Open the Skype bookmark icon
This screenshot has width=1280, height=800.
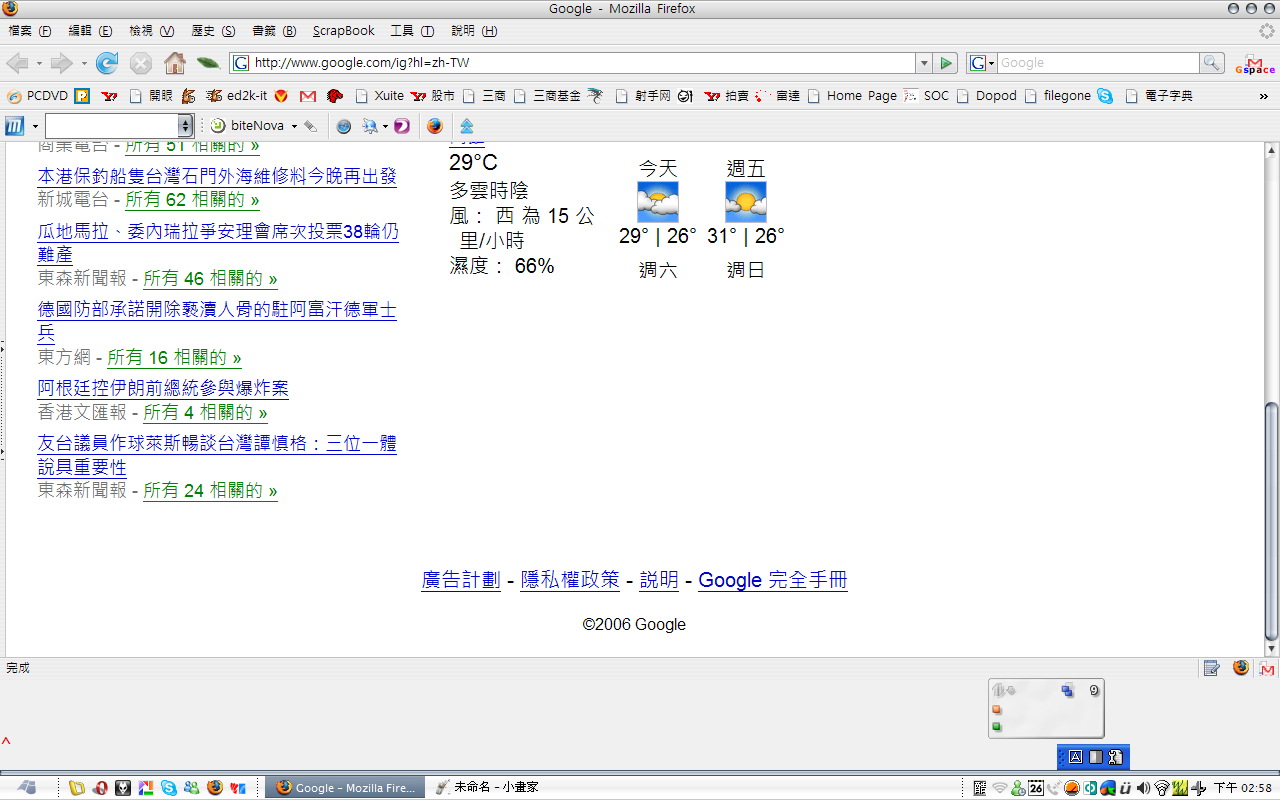click(1105, 96)
